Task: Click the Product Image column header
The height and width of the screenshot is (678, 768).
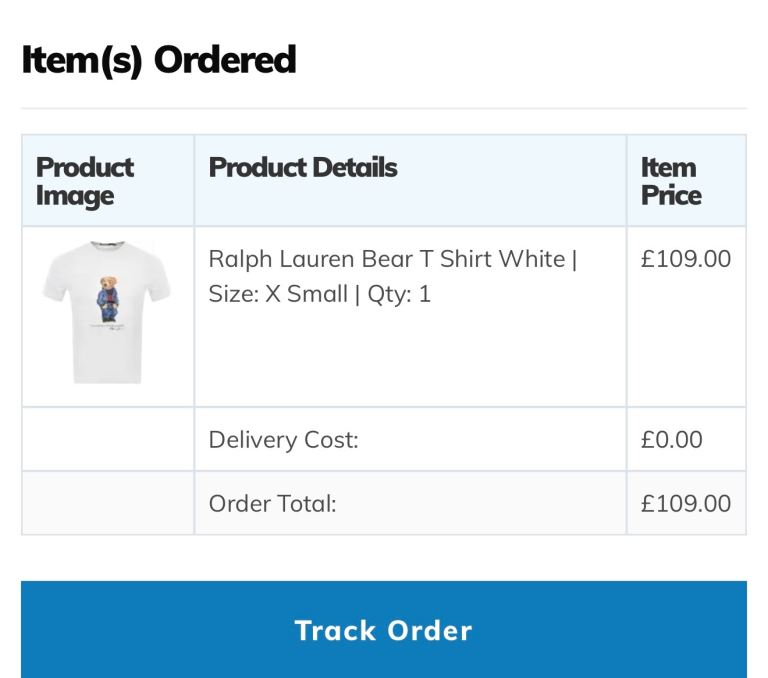Action: (x=85, y=181)
